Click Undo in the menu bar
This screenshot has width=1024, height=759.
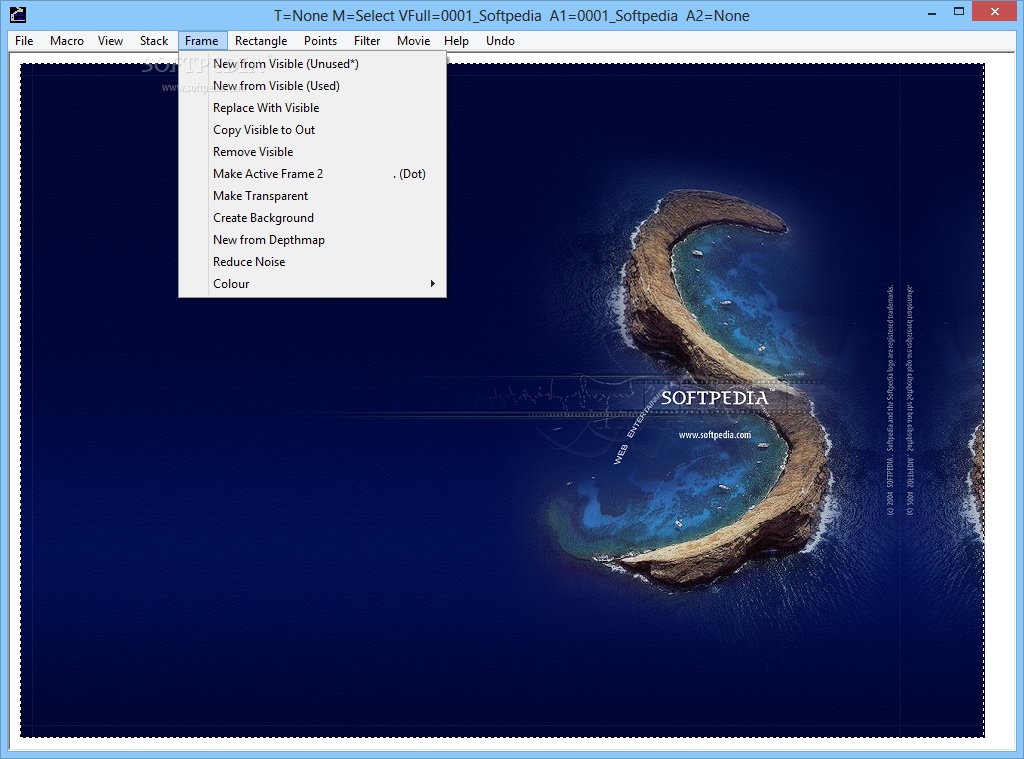pyautogui.click(x=500, y=40)
